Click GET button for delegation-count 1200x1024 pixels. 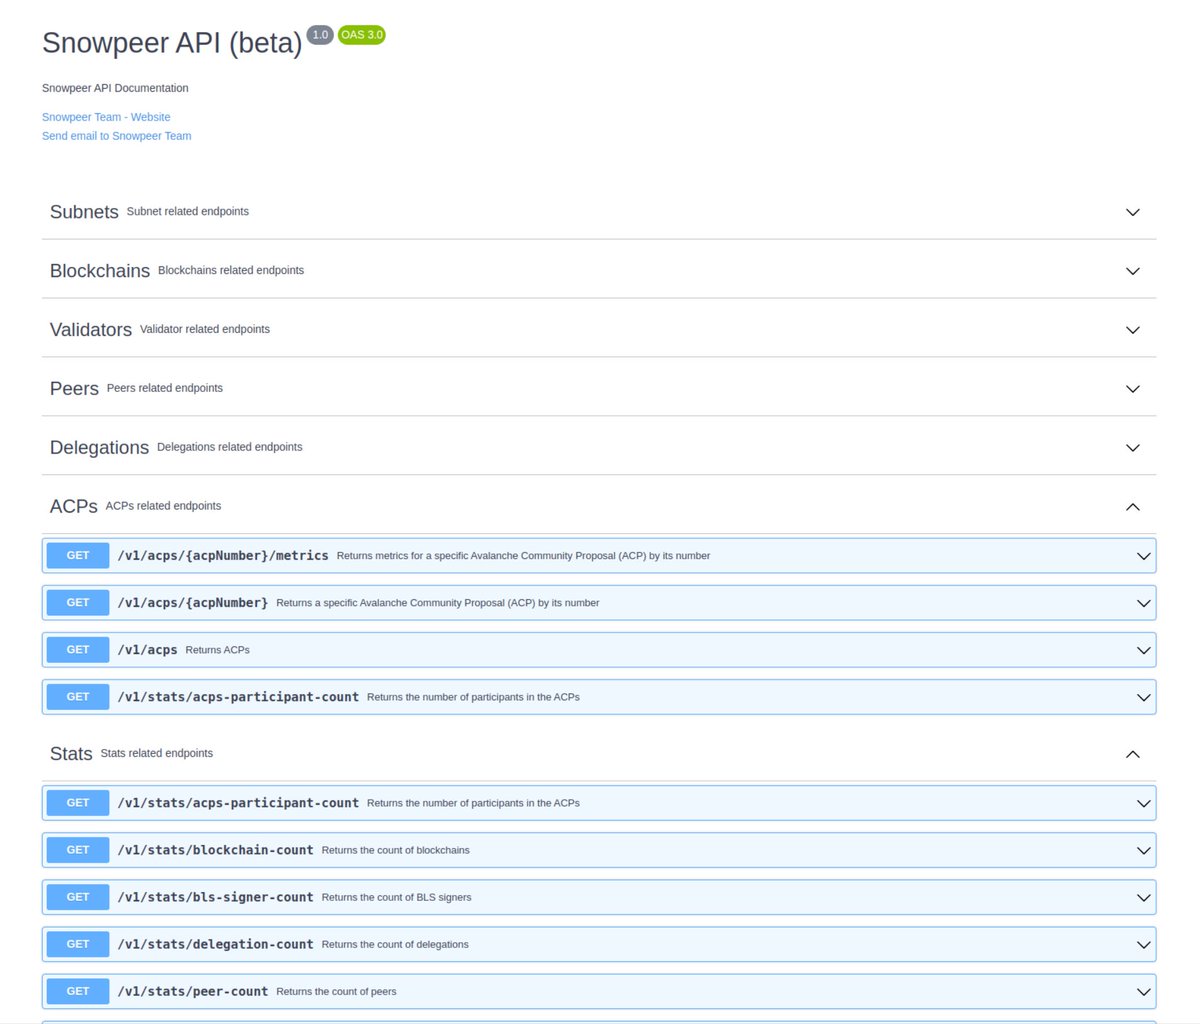pos(78,943)
